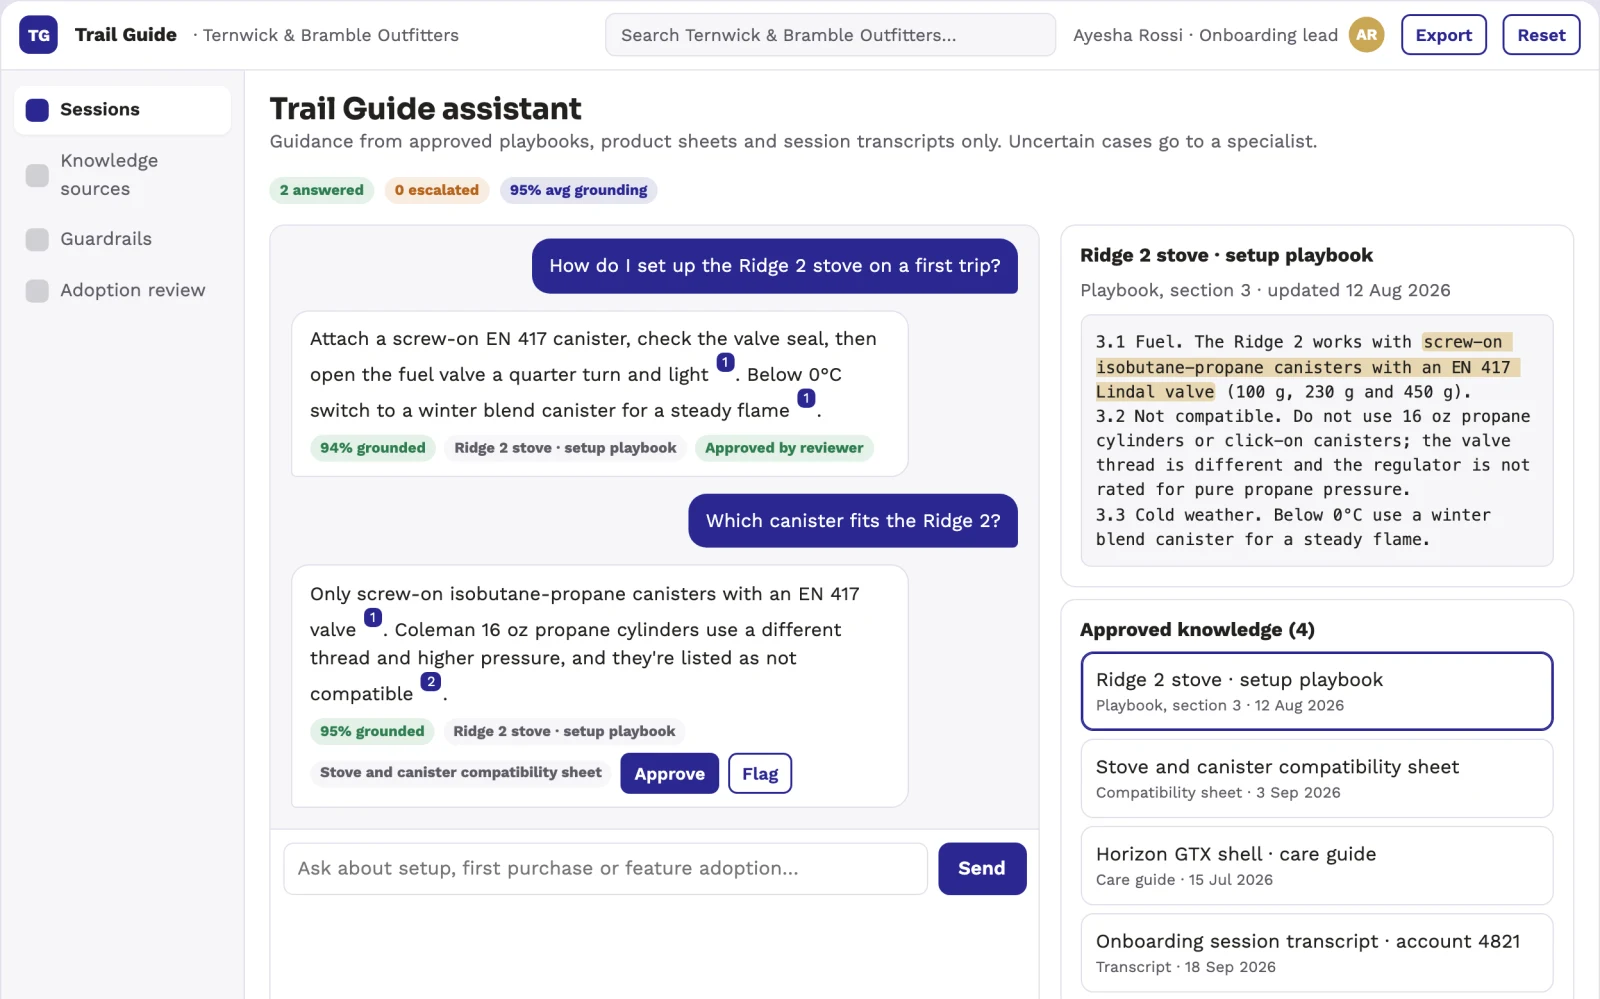Open the Sessions section
Viewport: 1600px width, 999px height.
122,110
